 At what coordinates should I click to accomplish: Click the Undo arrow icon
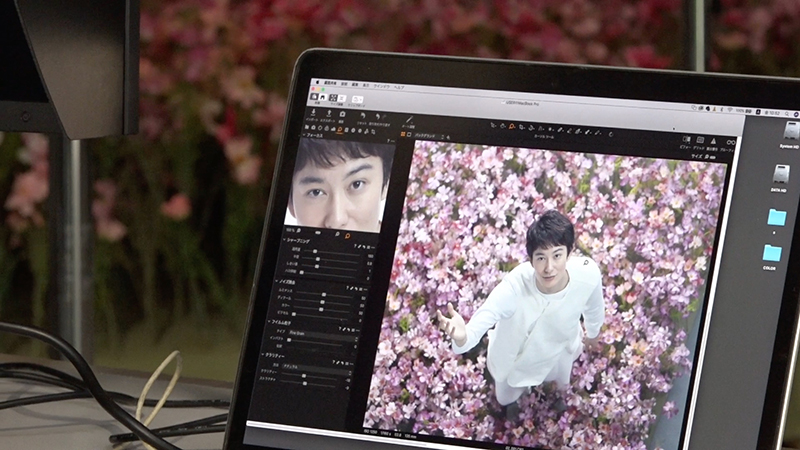pyautogui.click(x=378, y=116)
